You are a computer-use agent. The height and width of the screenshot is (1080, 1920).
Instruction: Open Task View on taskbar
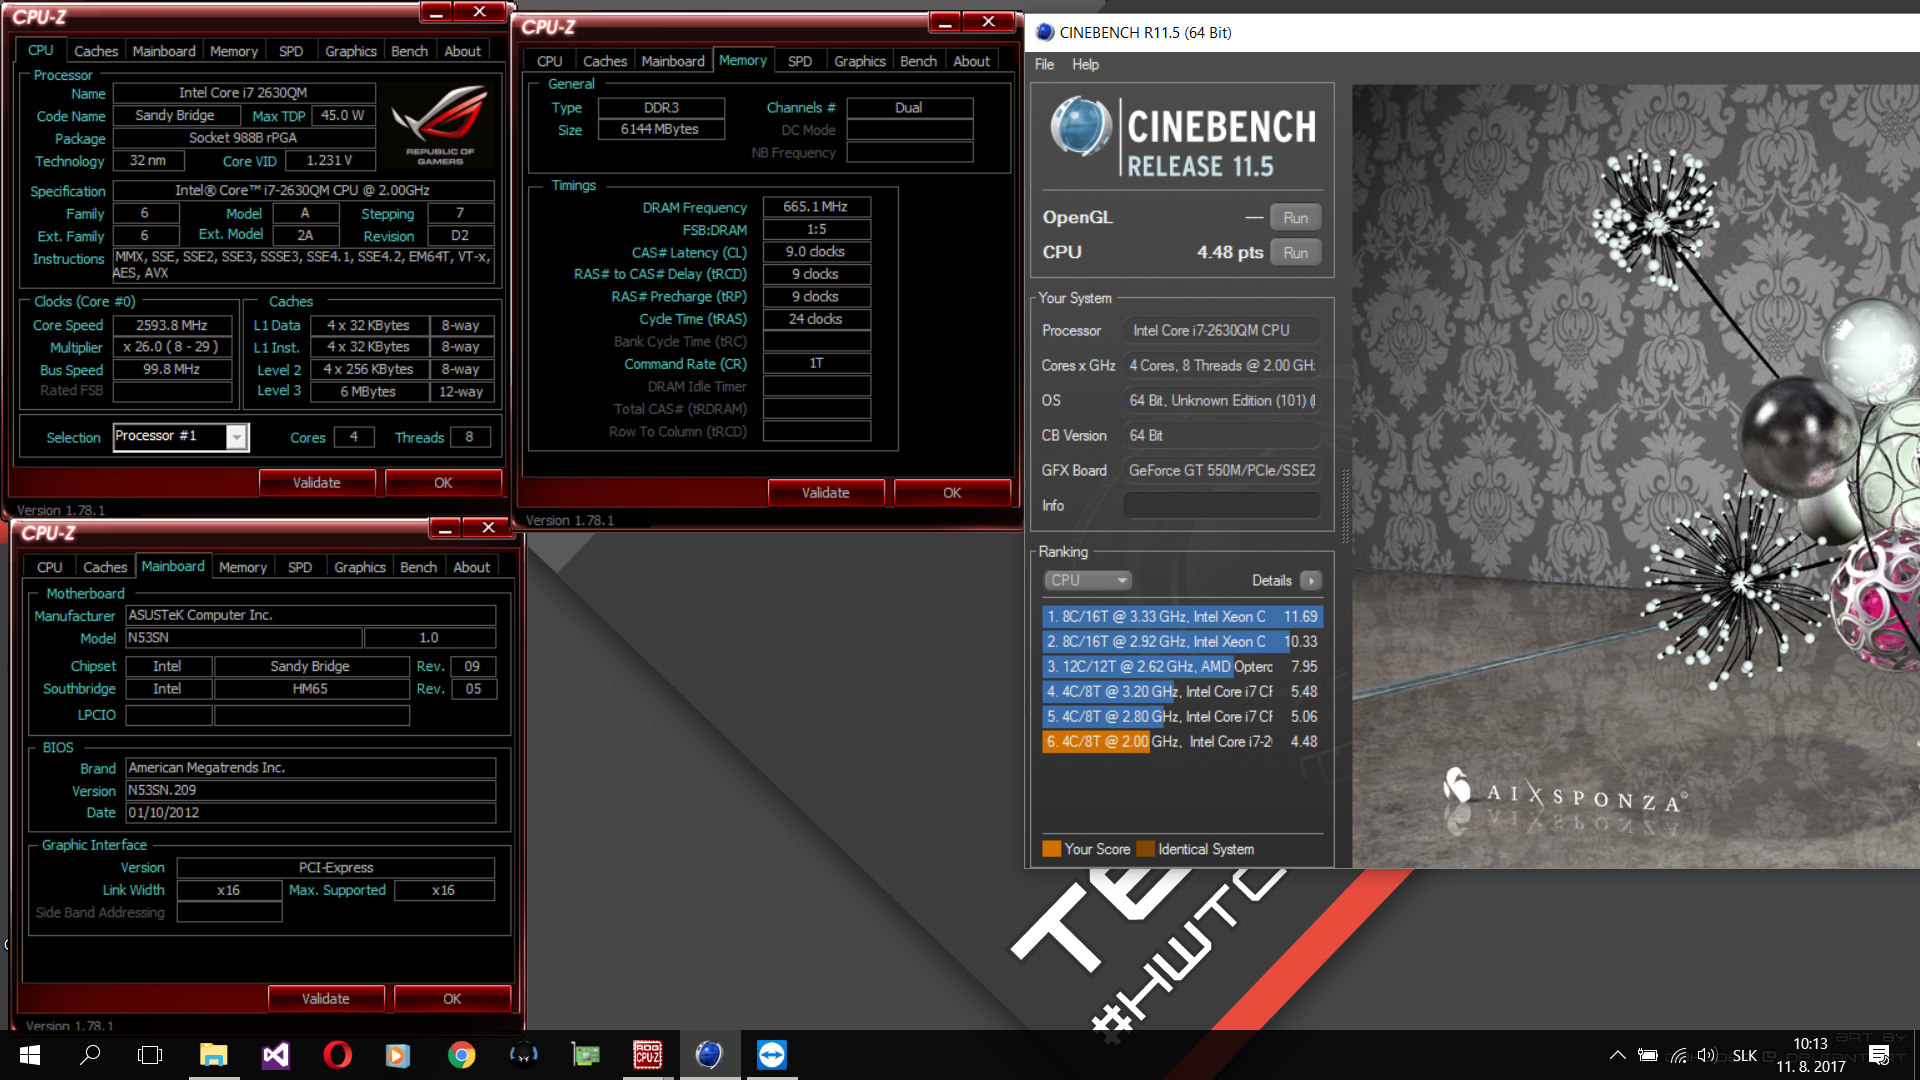tap(151, 1055)
